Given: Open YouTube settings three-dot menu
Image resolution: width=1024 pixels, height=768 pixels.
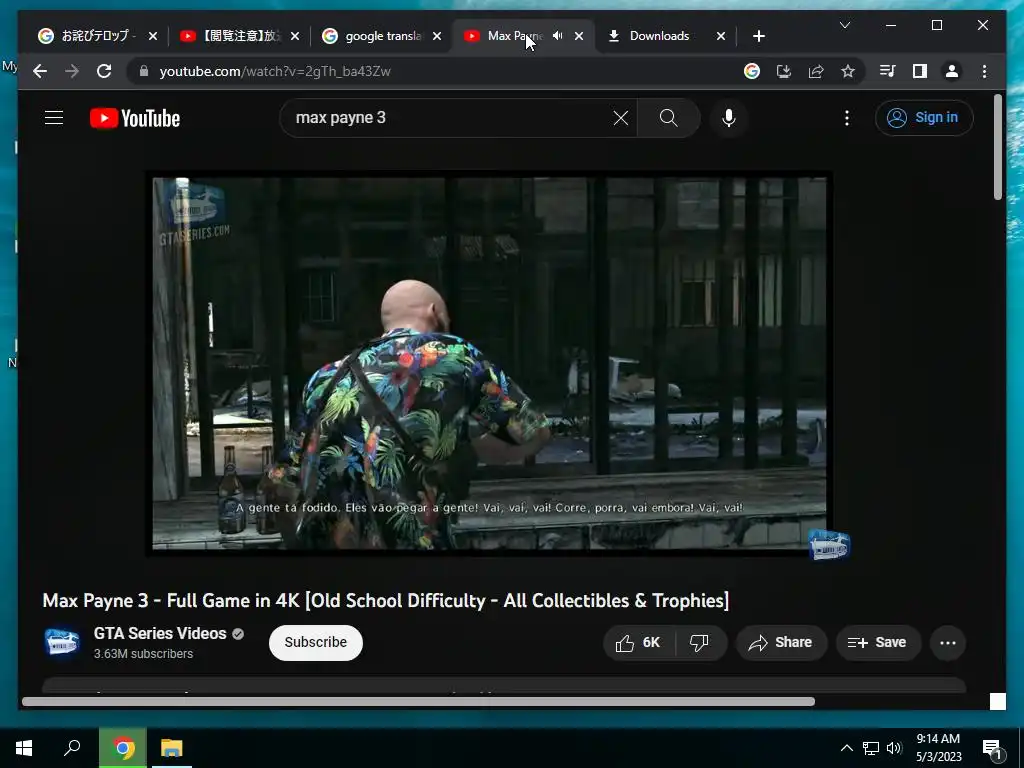Looking at the screenshot, I should tap(846, 118).
